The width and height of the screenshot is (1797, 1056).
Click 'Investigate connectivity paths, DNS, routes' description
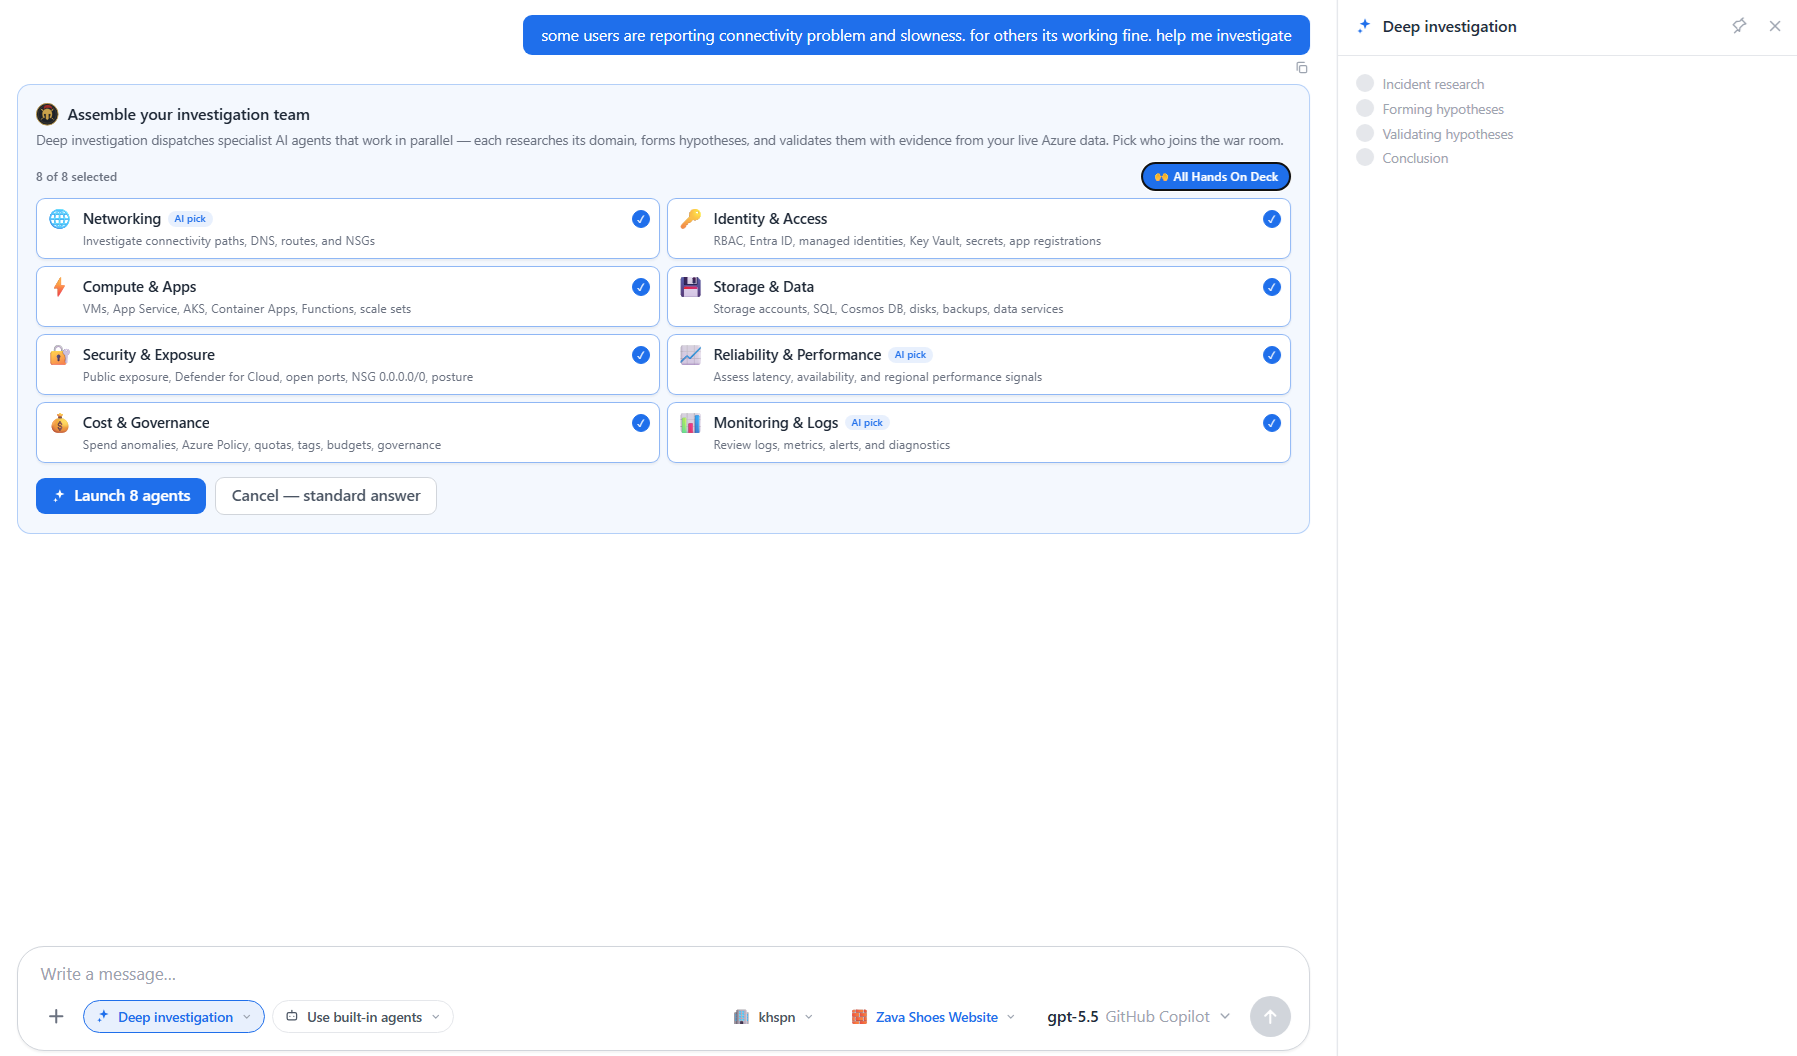(229, 241)
